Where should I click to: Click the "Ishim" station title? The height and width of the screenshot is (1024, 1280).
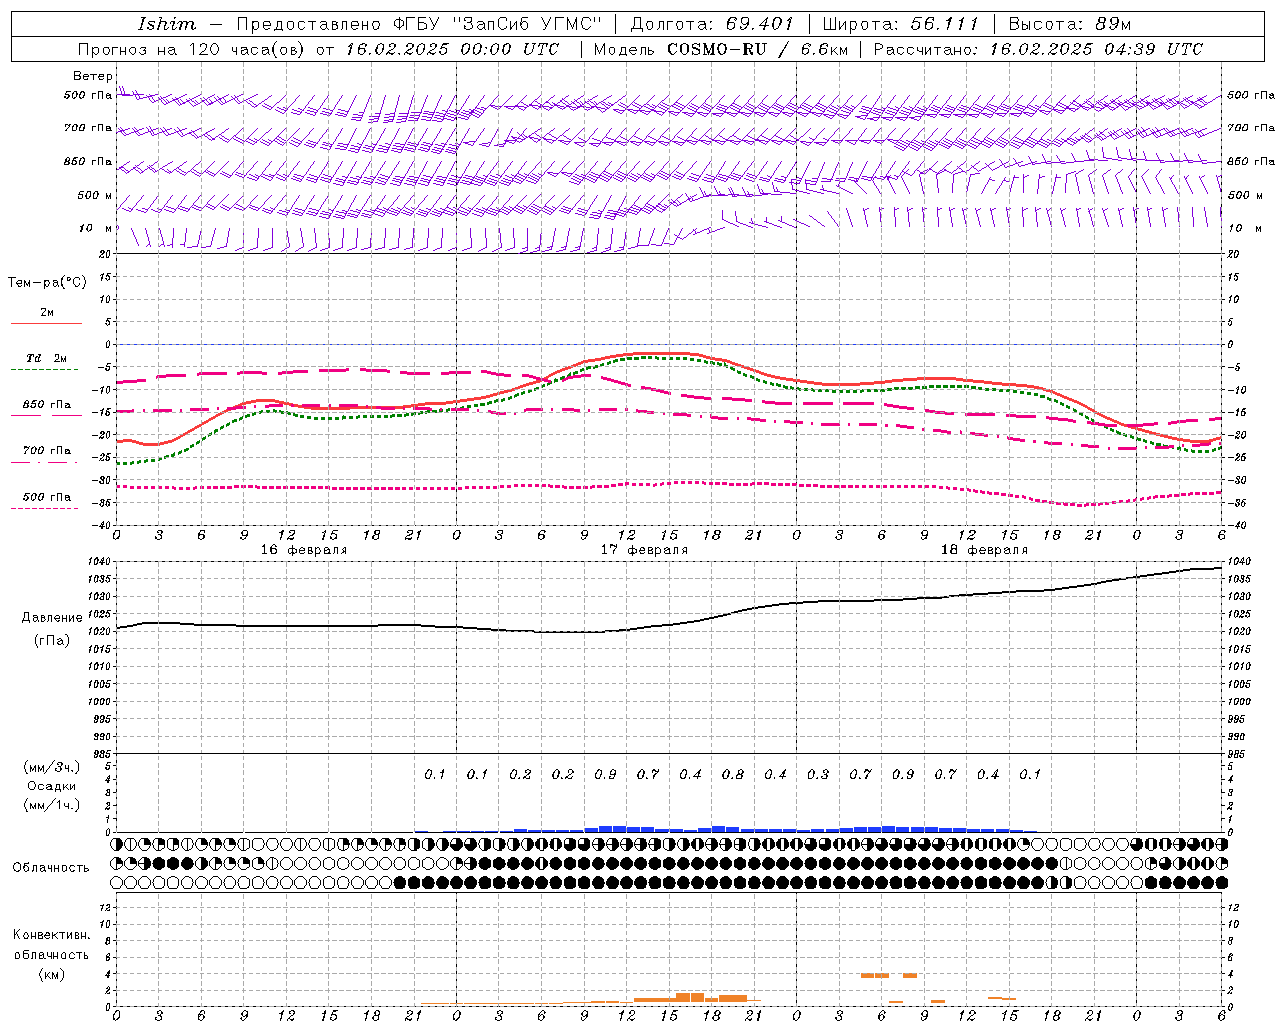pos(167,24)
